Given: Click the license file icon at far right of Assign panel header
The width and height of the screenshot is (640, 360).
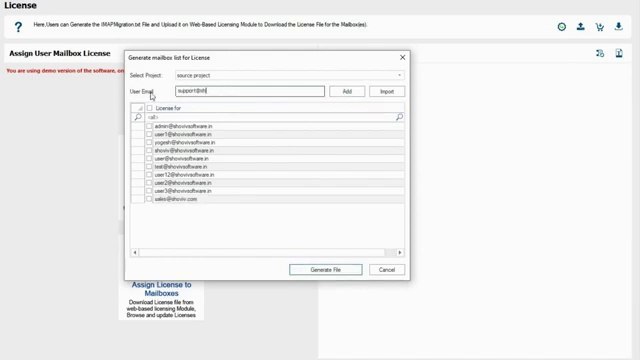Looking at the screenshot, I should (619, 53).
